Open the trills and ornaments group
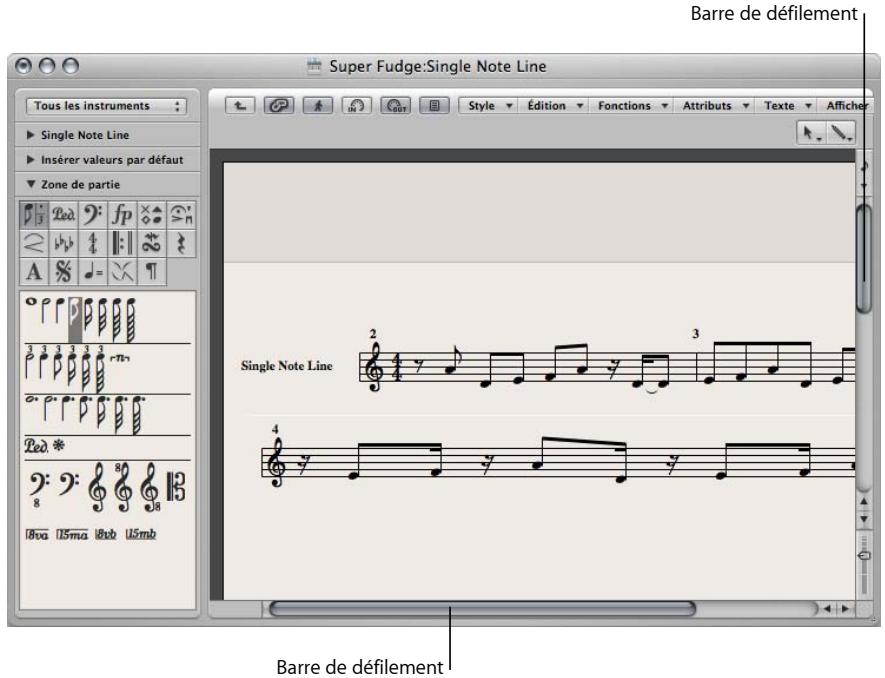The width and height of the screenshot is (885, 678). (151, 243)
